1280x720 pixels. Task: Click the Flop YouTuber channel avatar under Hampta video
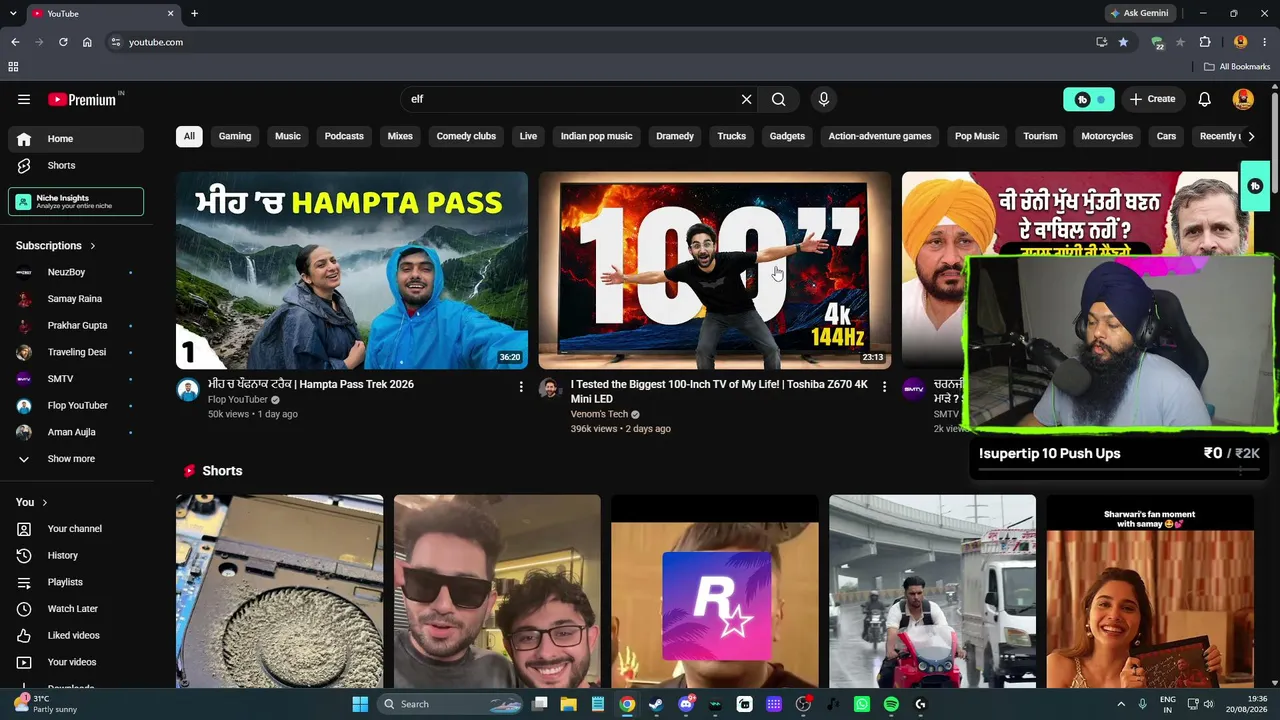pos(188,390)
